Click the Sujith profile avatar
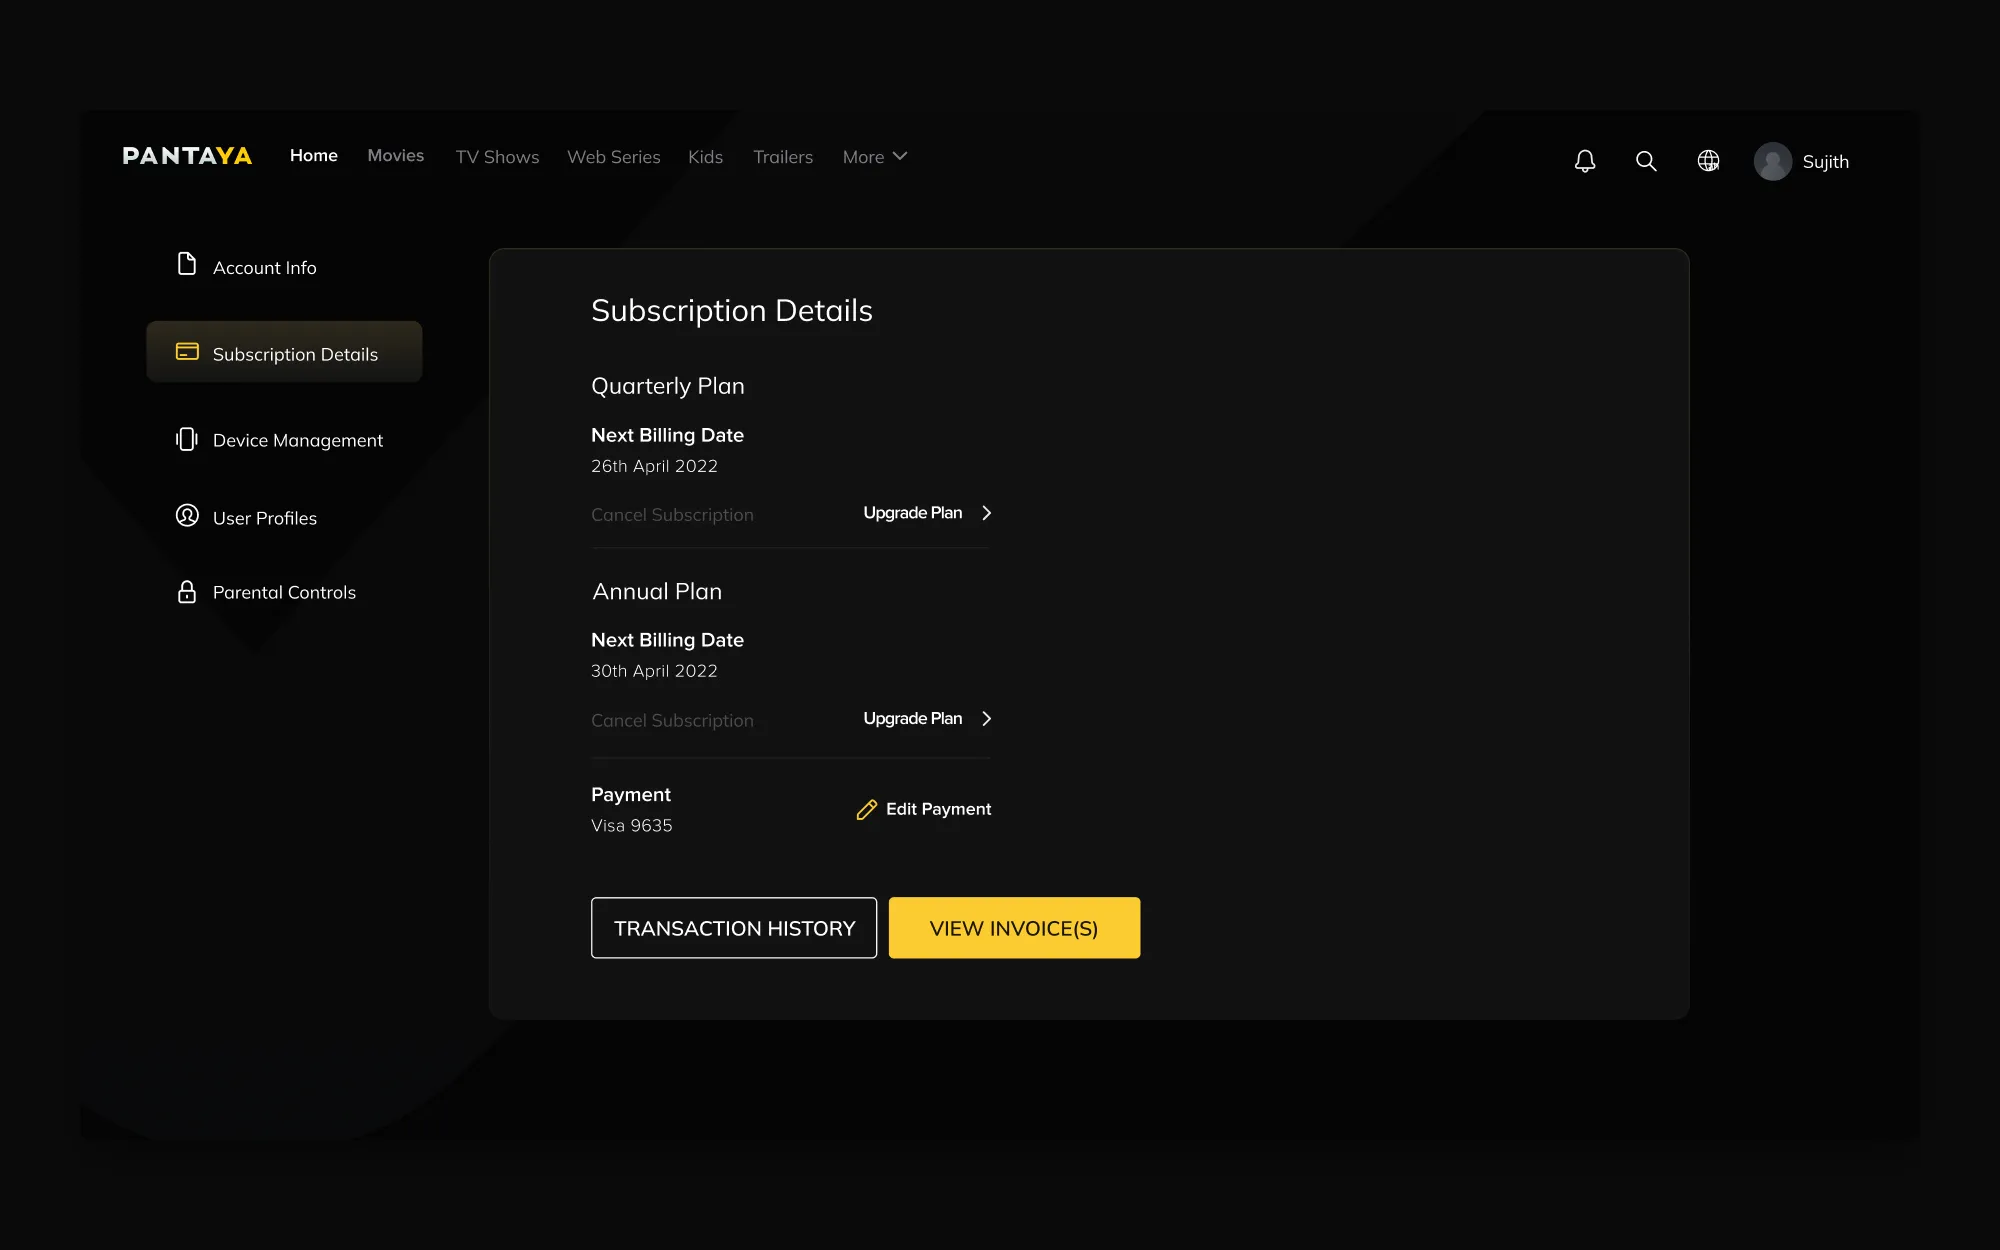This screenshot has width=2000, height=1250. pyautogui.click(x=1773, y=161)
